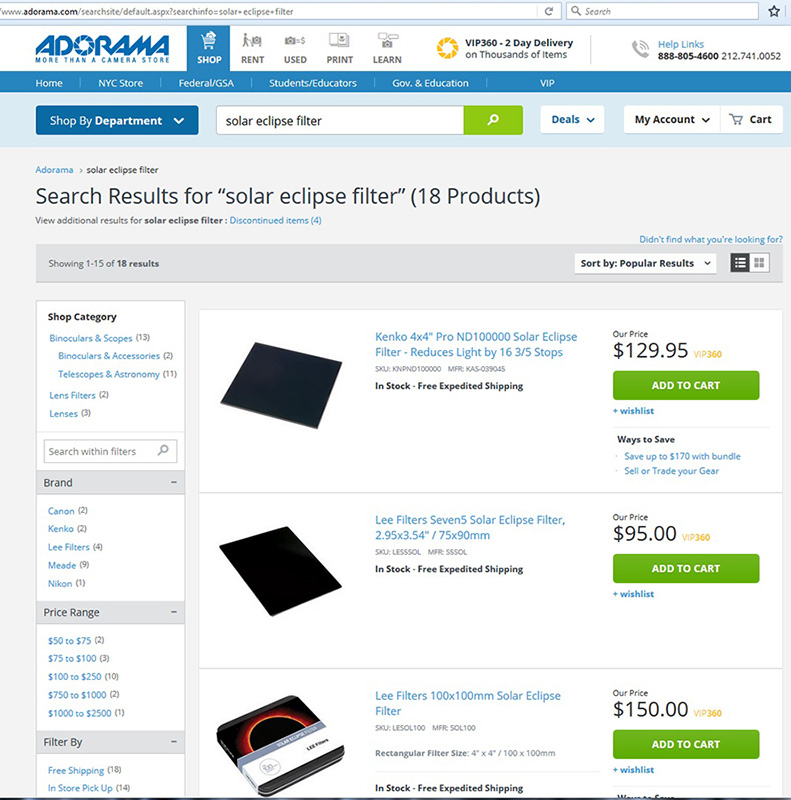Open the USED camera icon
Image resolution: width=791 pixels, height=800 pixels.
(x=295, y=40)
